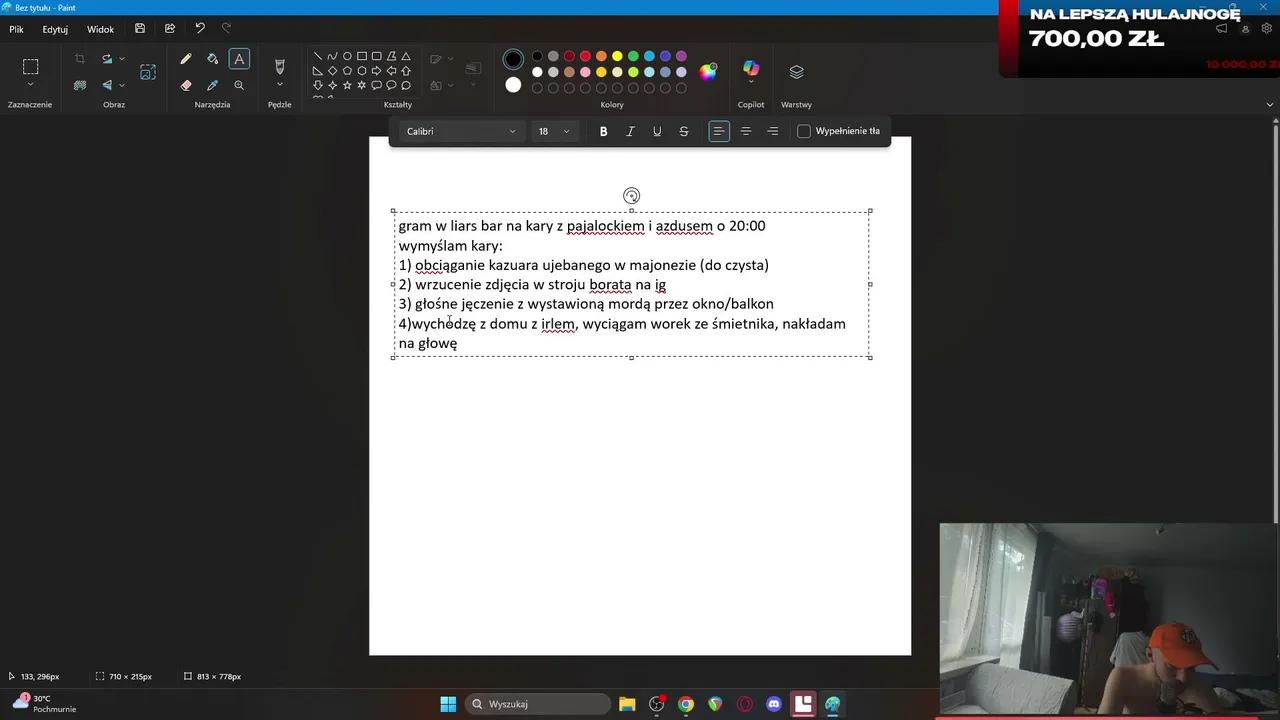
Task: Expand the selection options chevron
Action: [30, 85]
